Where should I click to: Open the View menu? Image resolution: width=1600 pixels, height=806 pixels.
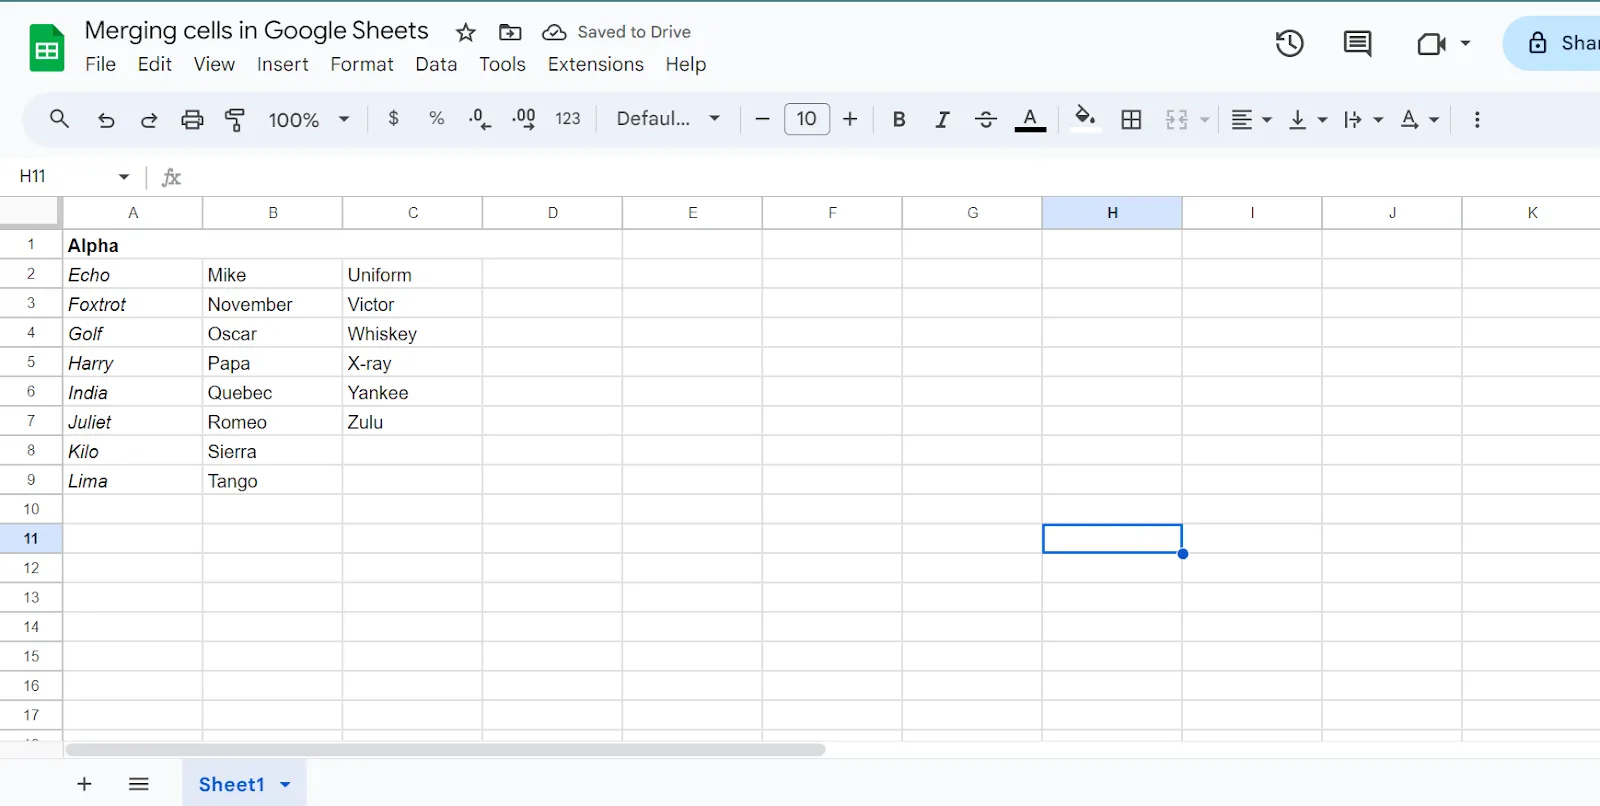pyautogui.click(x=214, y=64)
